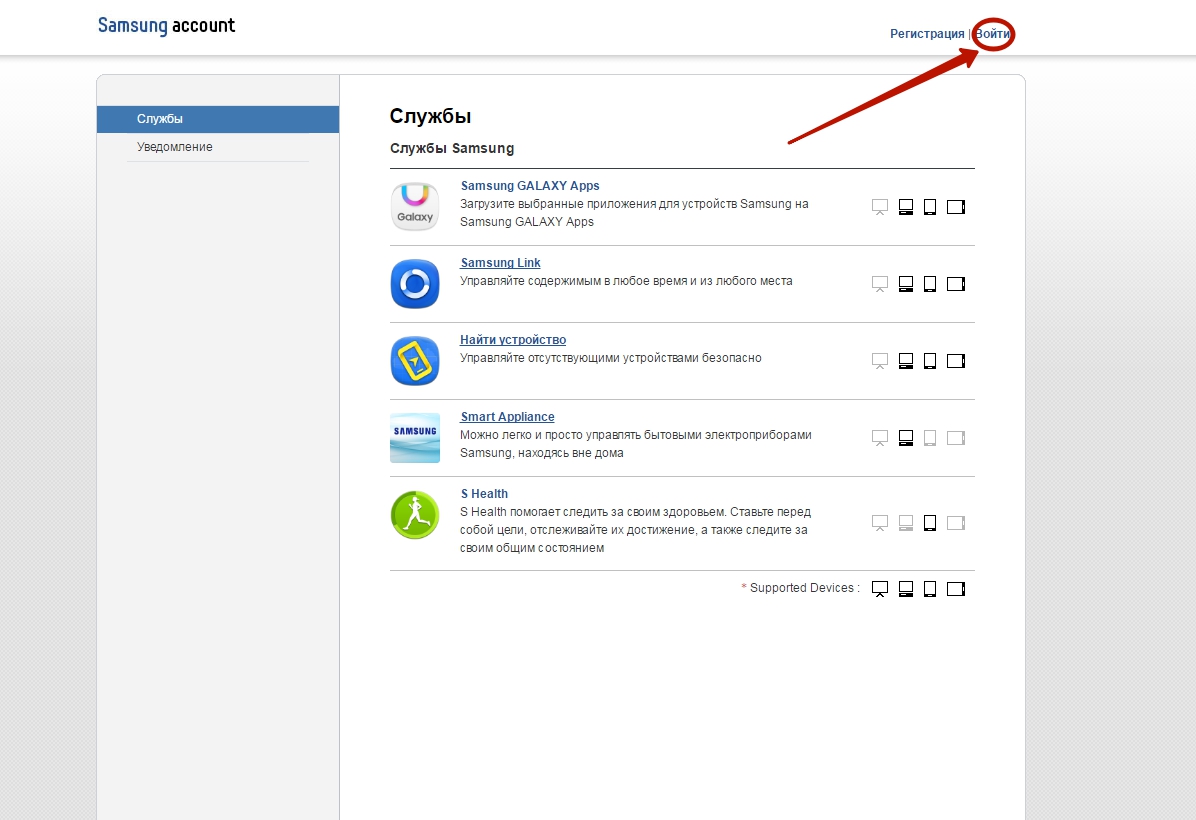Click the Войти sign-in link
This screenshot has height=820, width=1196.
tap(993, 34)
